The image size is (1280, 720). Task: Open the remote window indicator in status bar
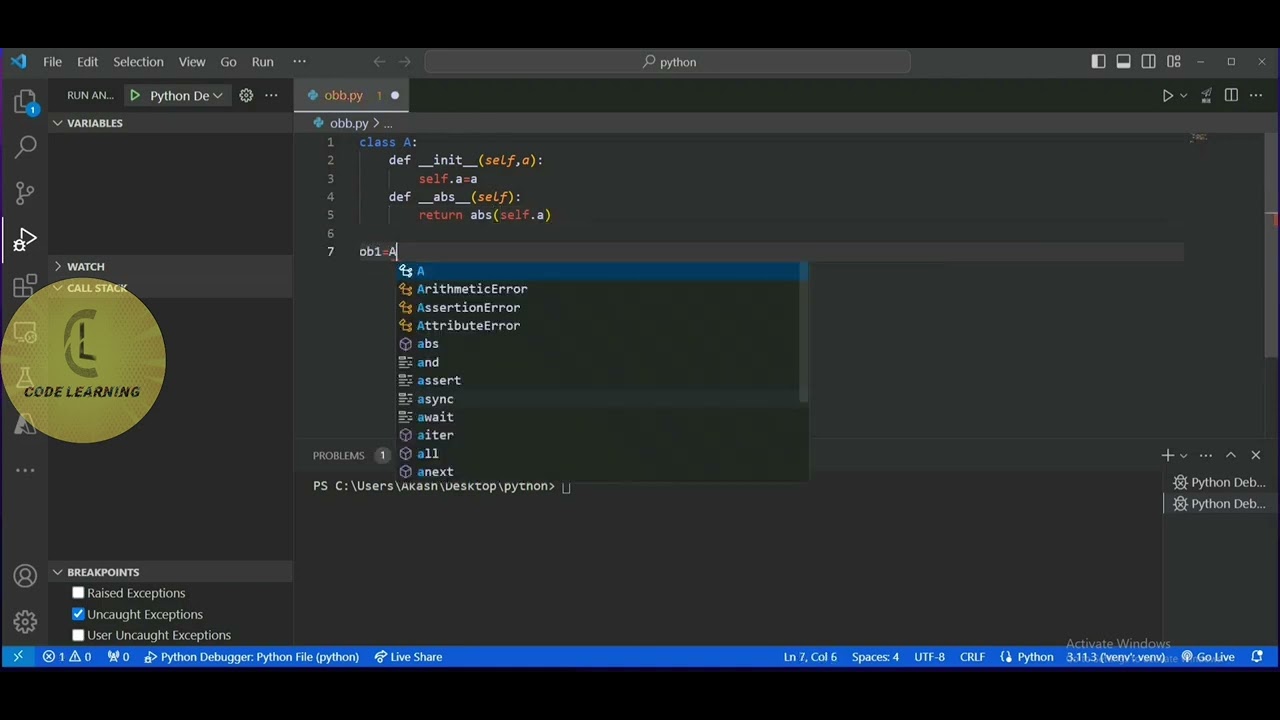18,657
